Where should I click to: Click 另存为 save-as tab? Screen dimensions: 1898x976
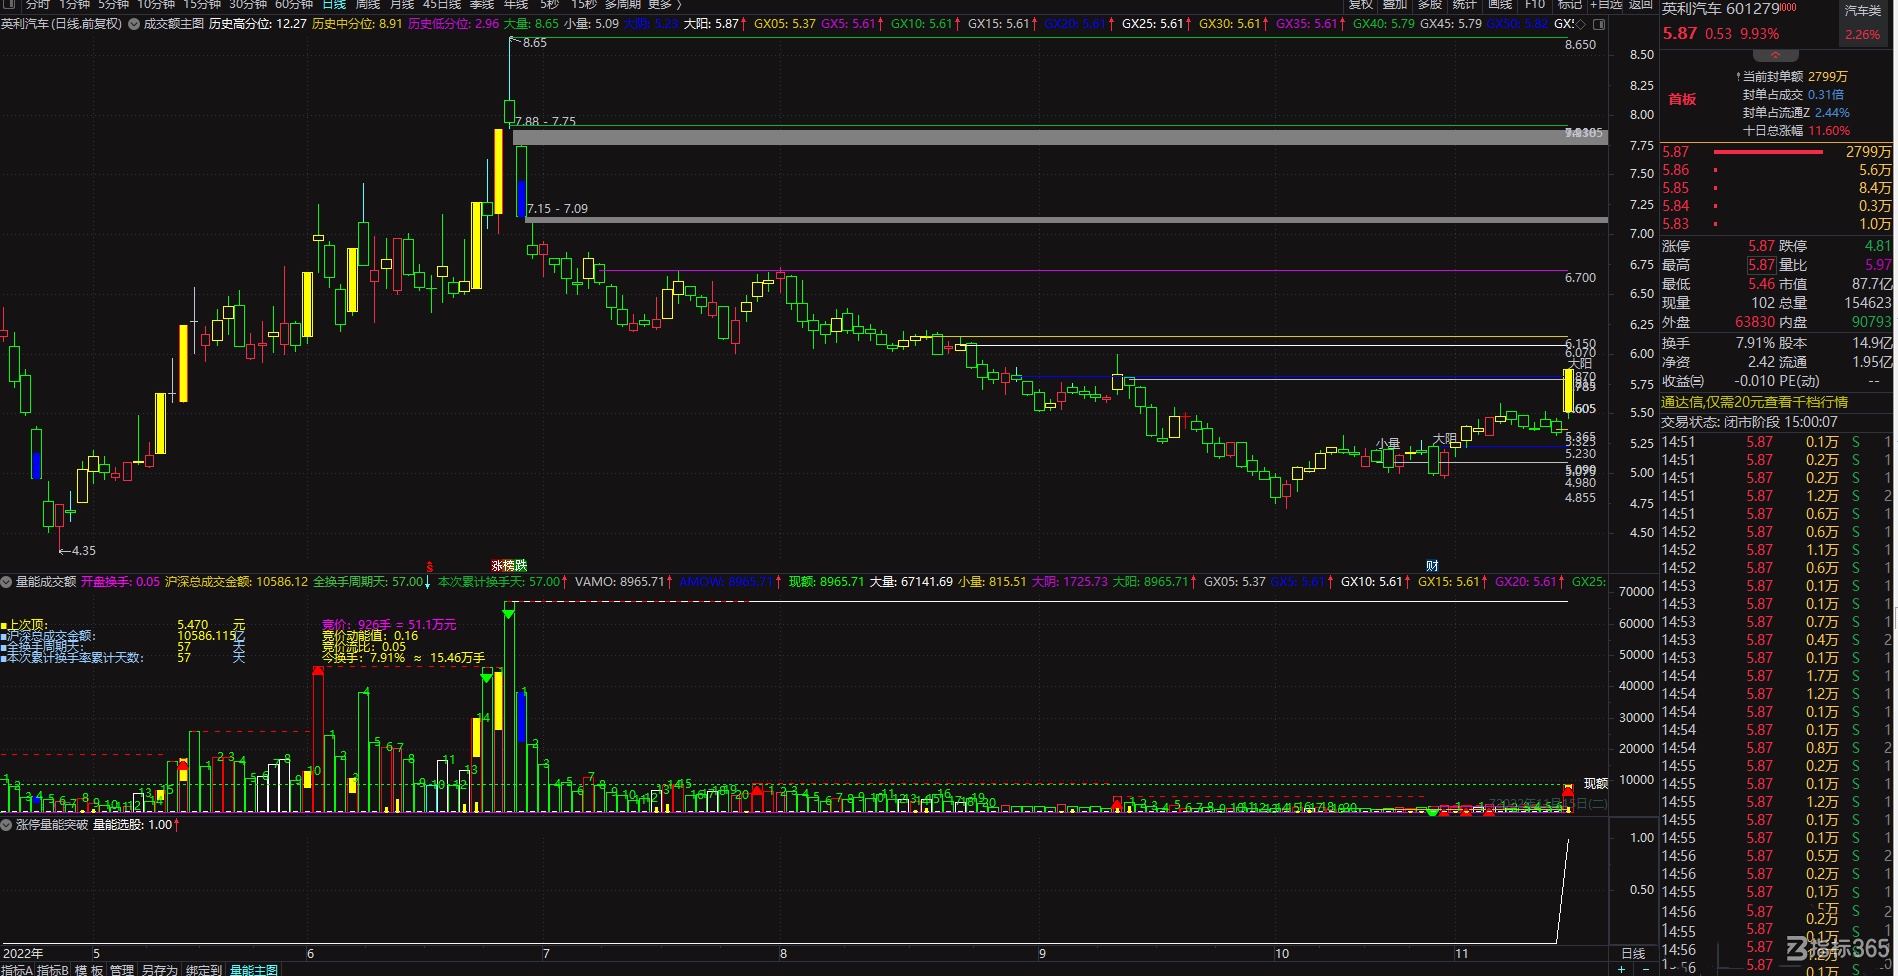(160, 970)
